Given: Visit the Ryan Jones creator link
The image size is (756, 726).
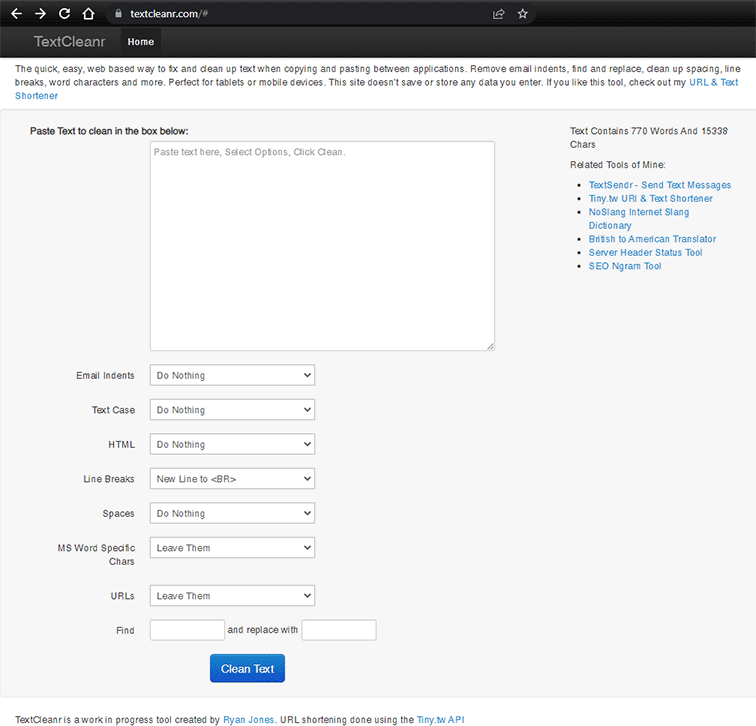Looking at the screenshot, I should (x=248, y=720).
